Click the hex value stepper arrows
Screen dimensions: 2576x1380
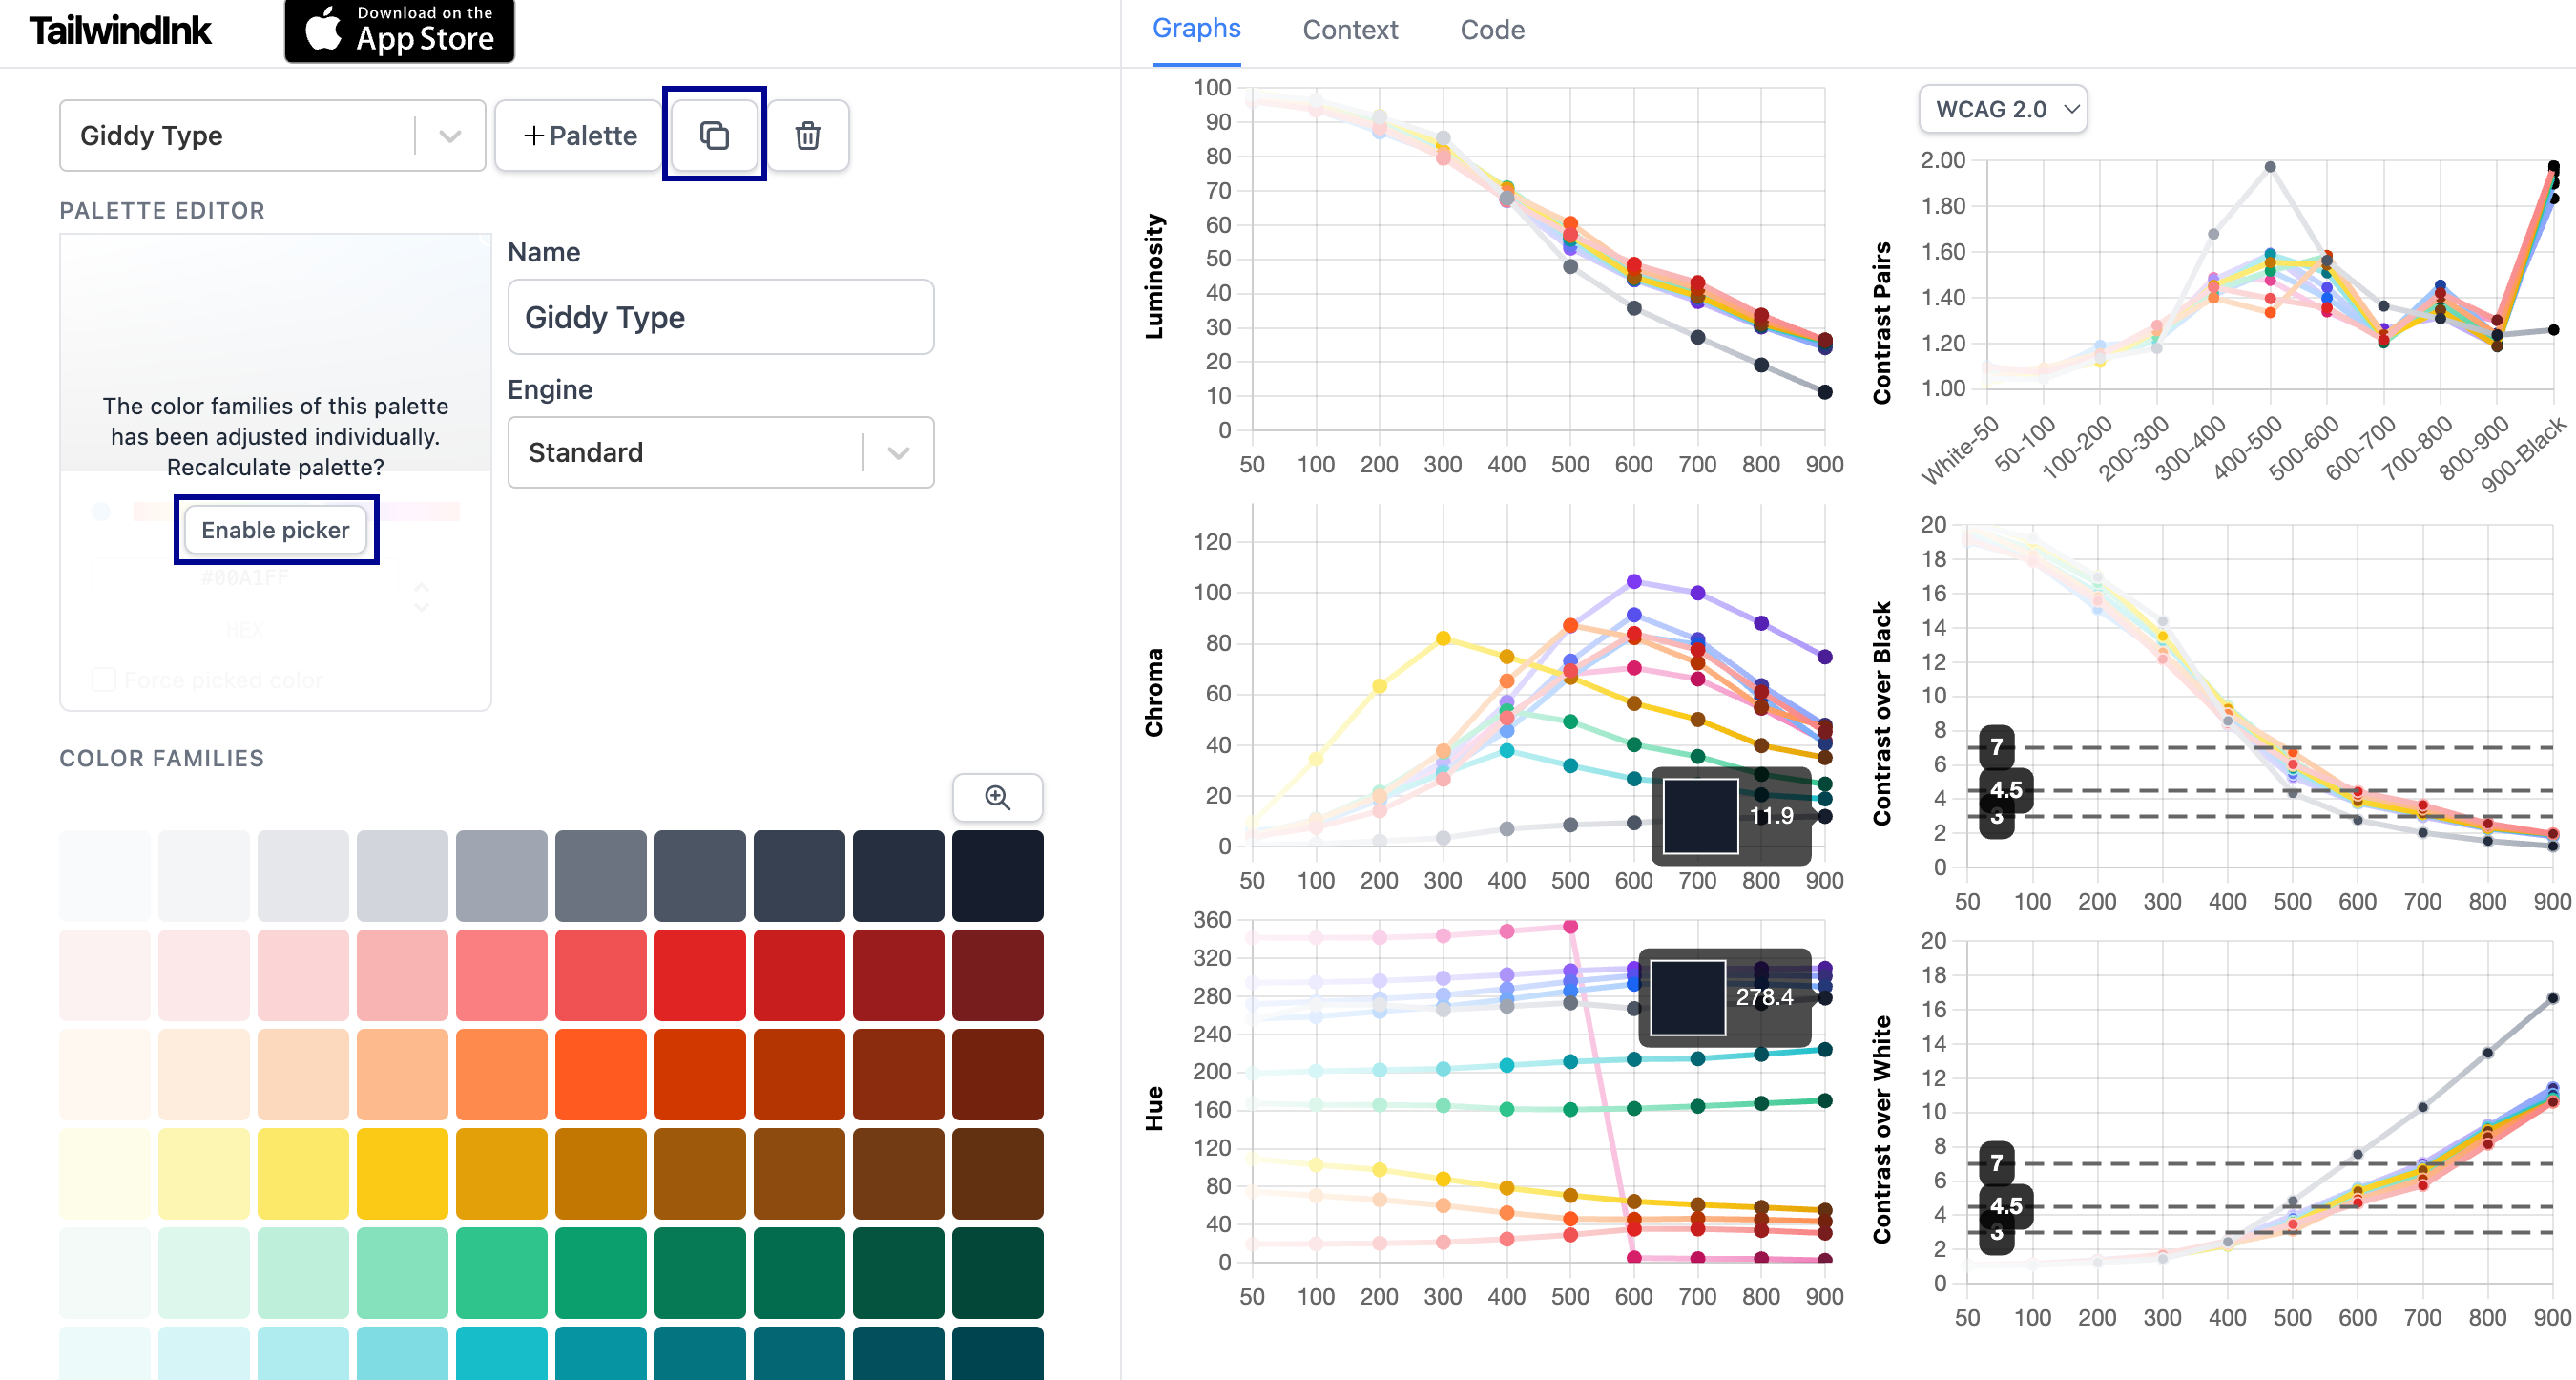point(421,596)
